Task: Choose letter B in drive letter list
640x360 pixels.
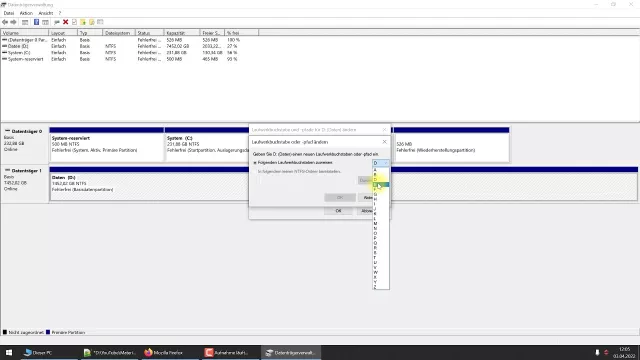Action: click(x=380, y=175)
